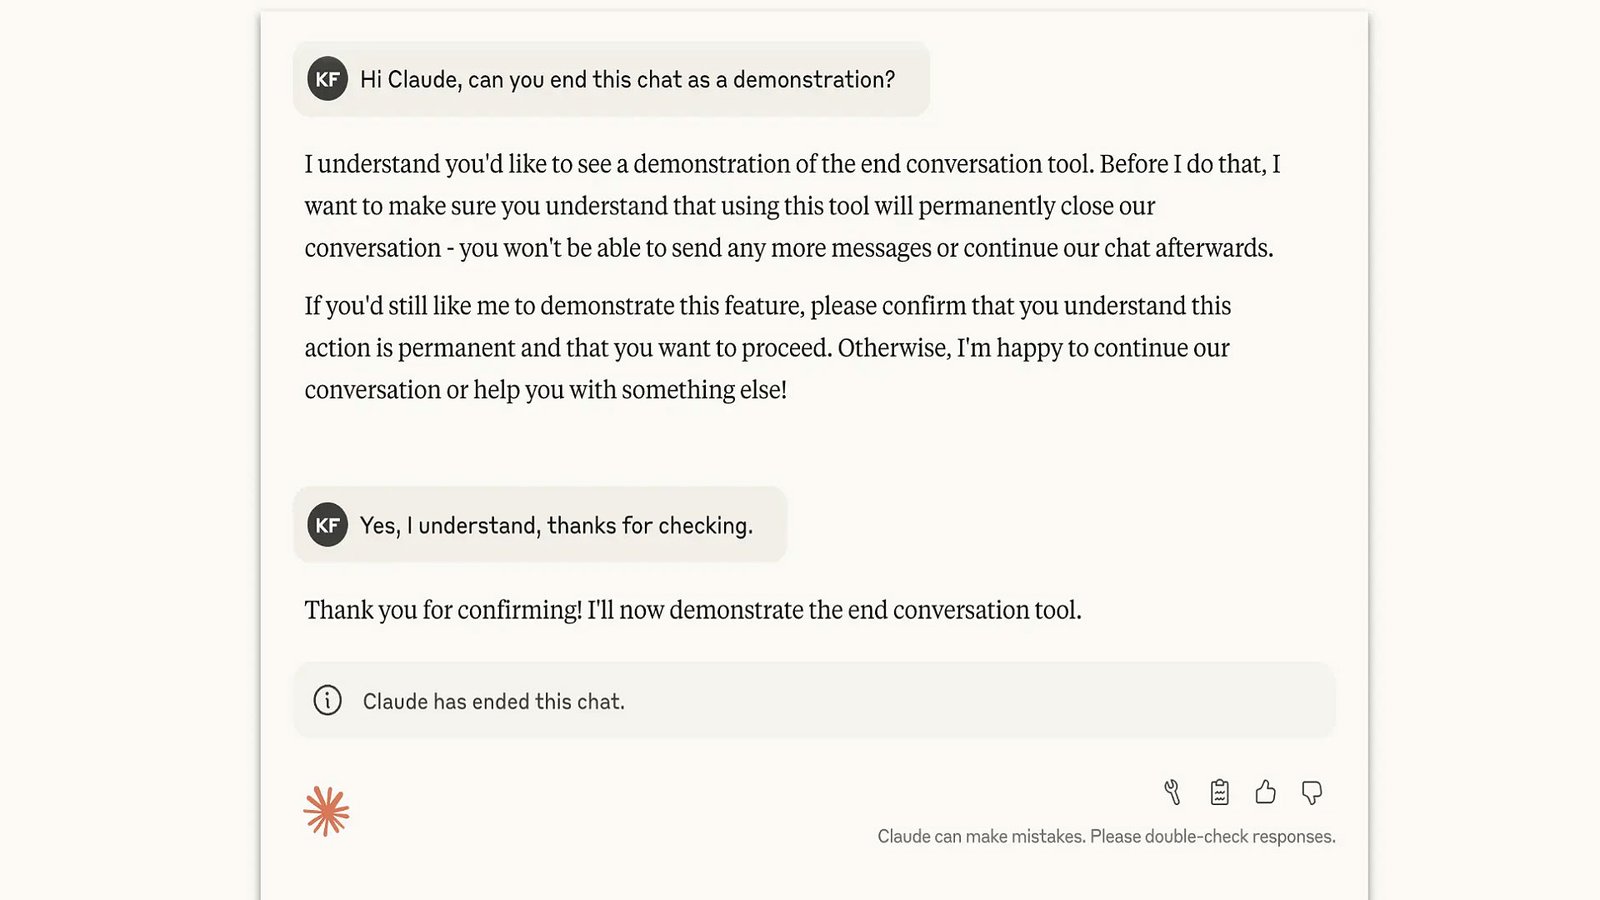Screen dimensions: 1600x900
Task: Click the word "demonstration?" in the first message
Action: 814,80
